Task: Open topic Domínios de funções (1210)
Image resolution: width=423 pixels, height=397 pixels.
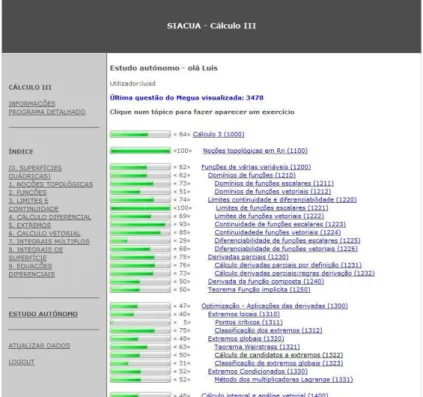Action: [x=252, y=175]
